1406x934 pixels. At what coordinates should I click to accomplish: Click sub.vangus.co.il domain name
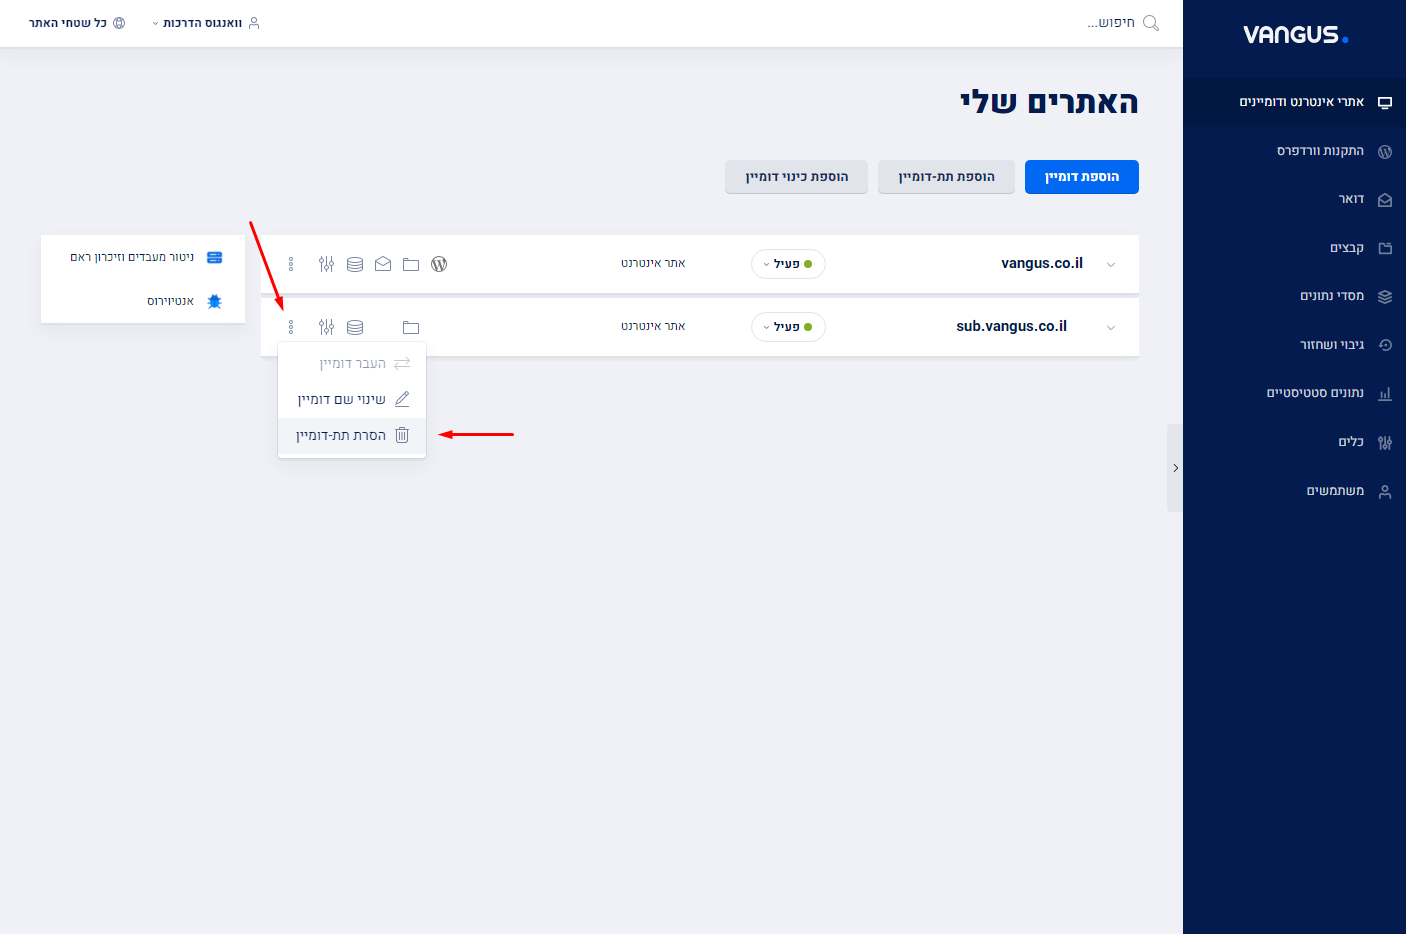pyautogui.click(x=1011, y=326)
